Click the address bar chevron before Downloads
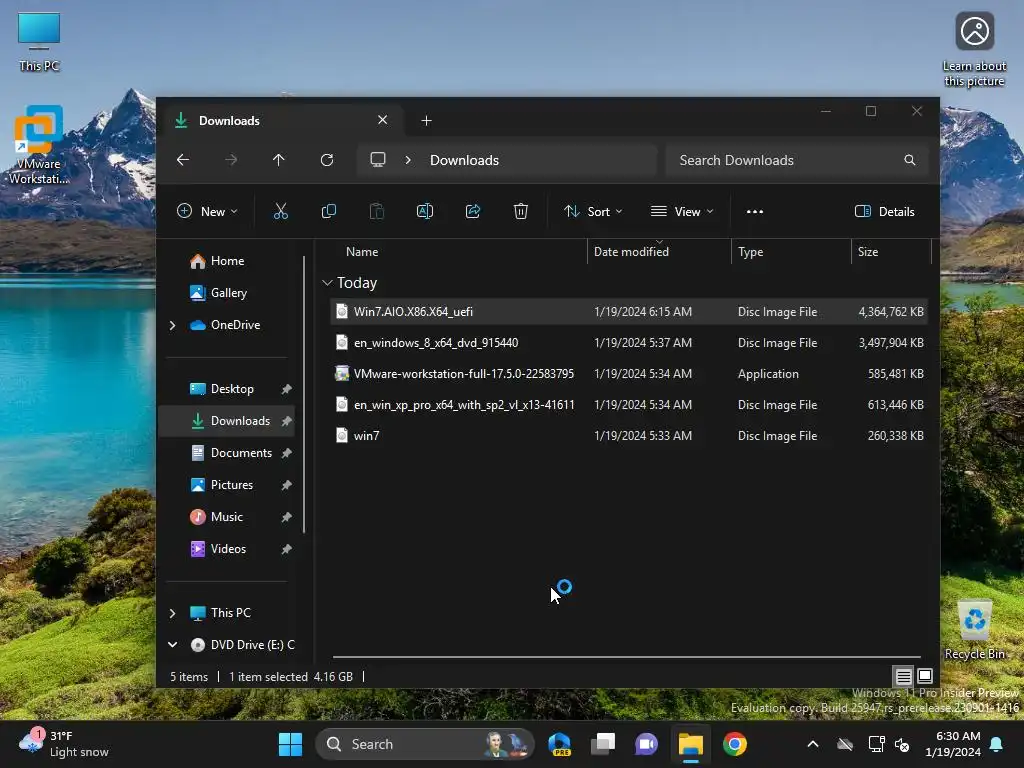Image resolution: width=1024 pixels, height=768 pixels. pos(408,160)
